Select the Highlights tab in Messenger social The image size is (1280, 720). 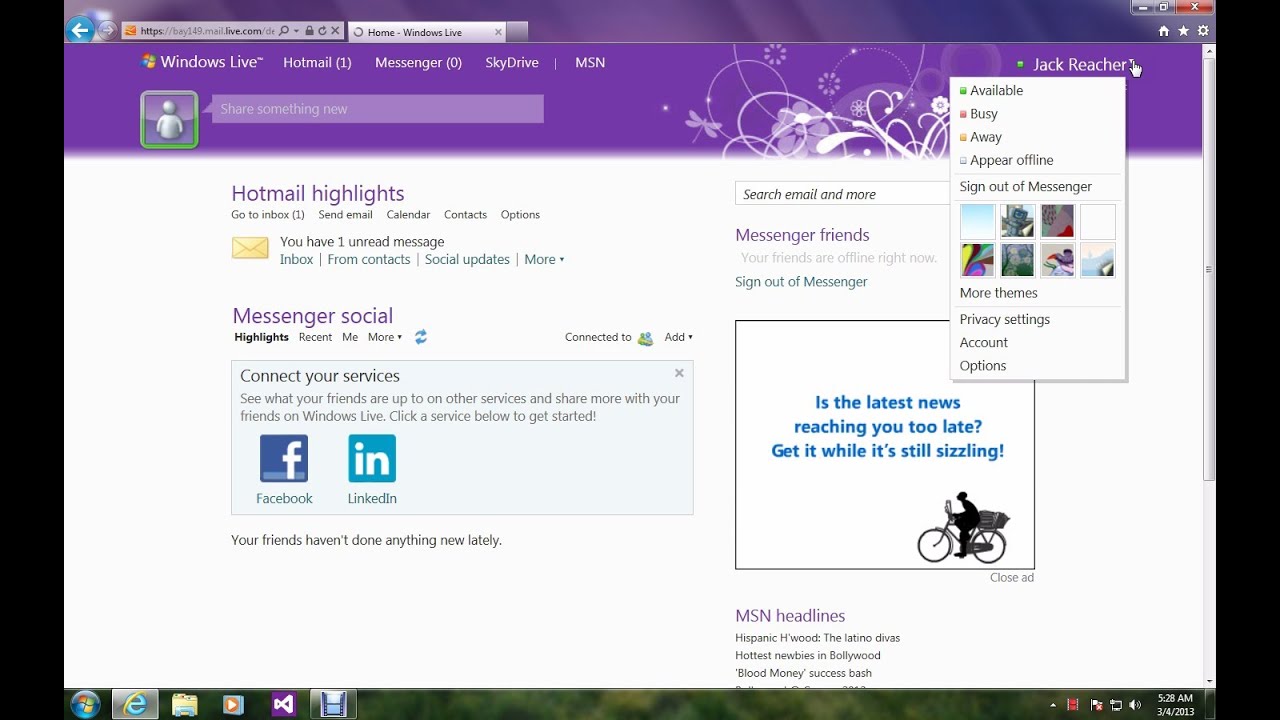pyautogui.click(x=262, y=337)
